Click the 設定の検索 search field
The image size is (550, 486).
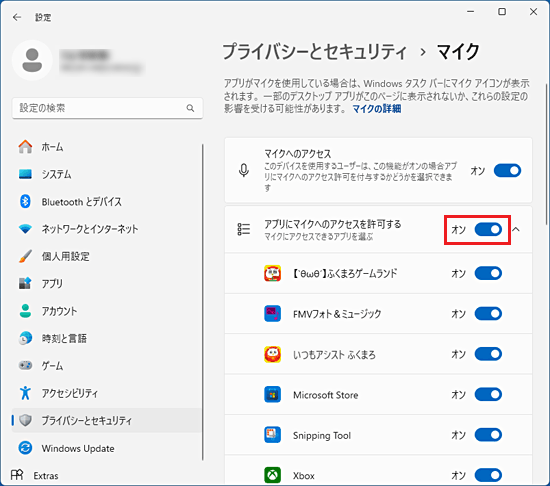coord(107,108)
